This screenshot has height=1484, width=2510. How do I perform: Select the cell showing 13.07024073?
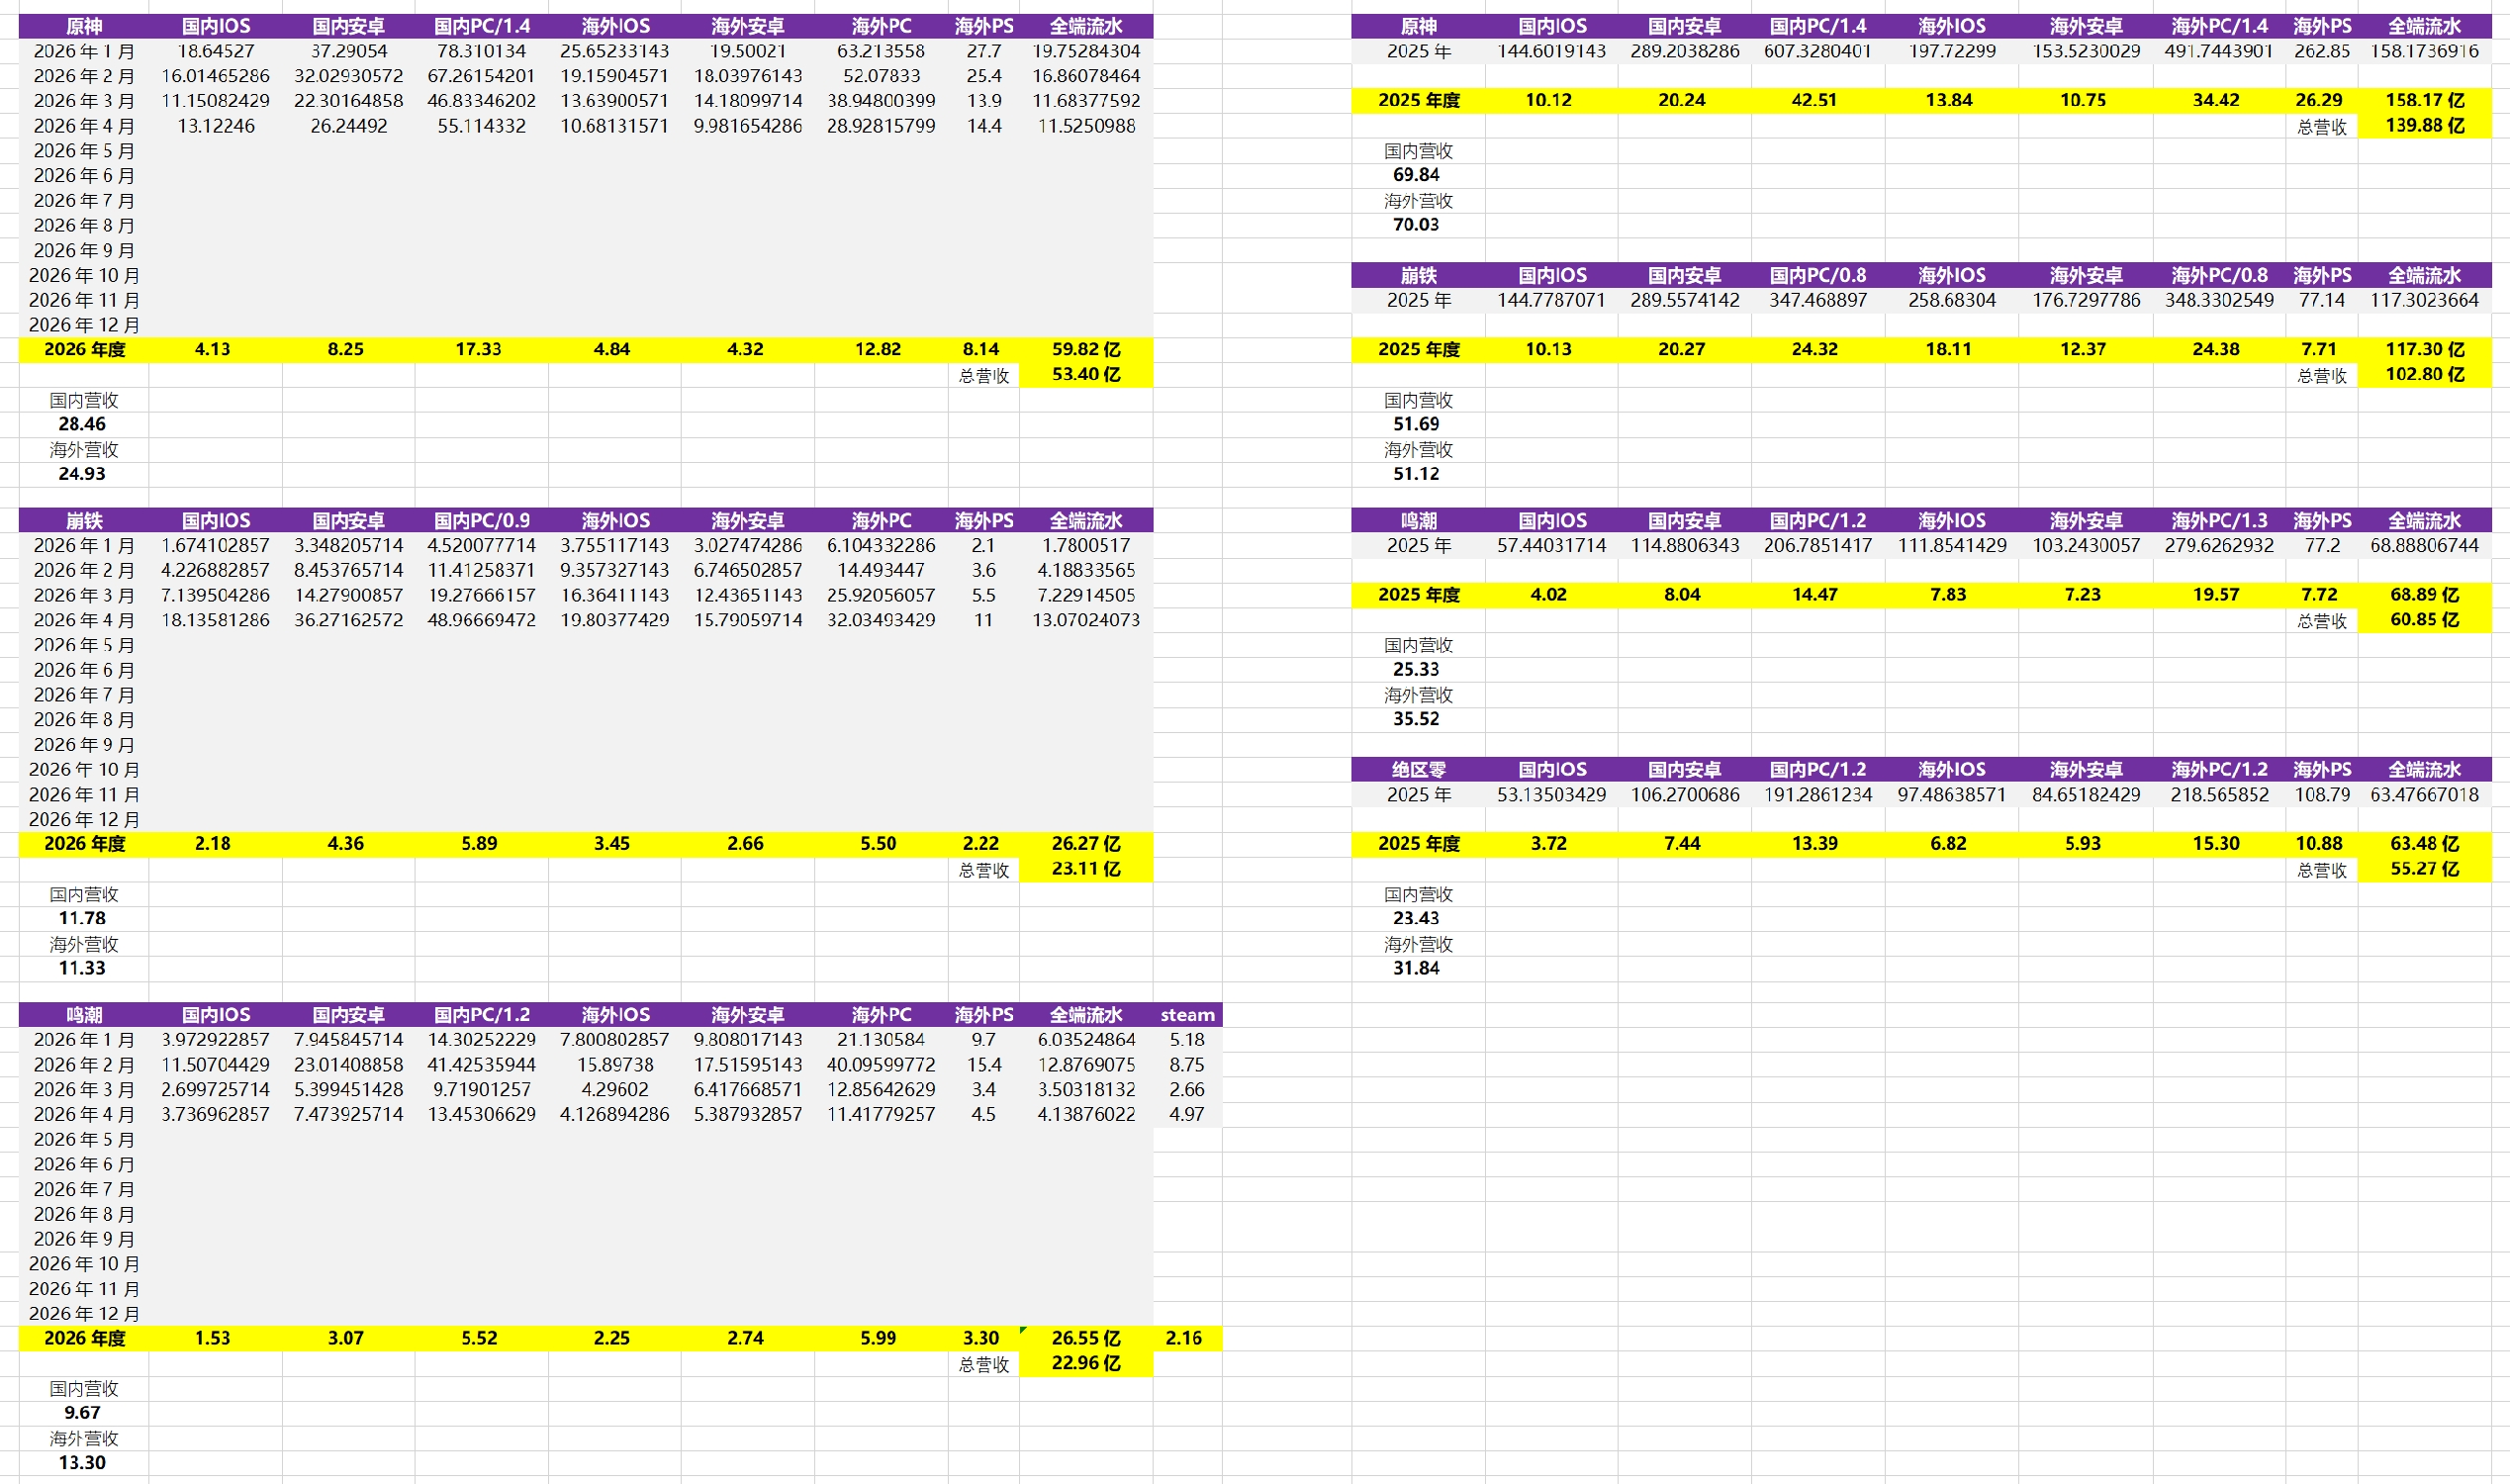pyautogui.click(x=1086, y=620)
